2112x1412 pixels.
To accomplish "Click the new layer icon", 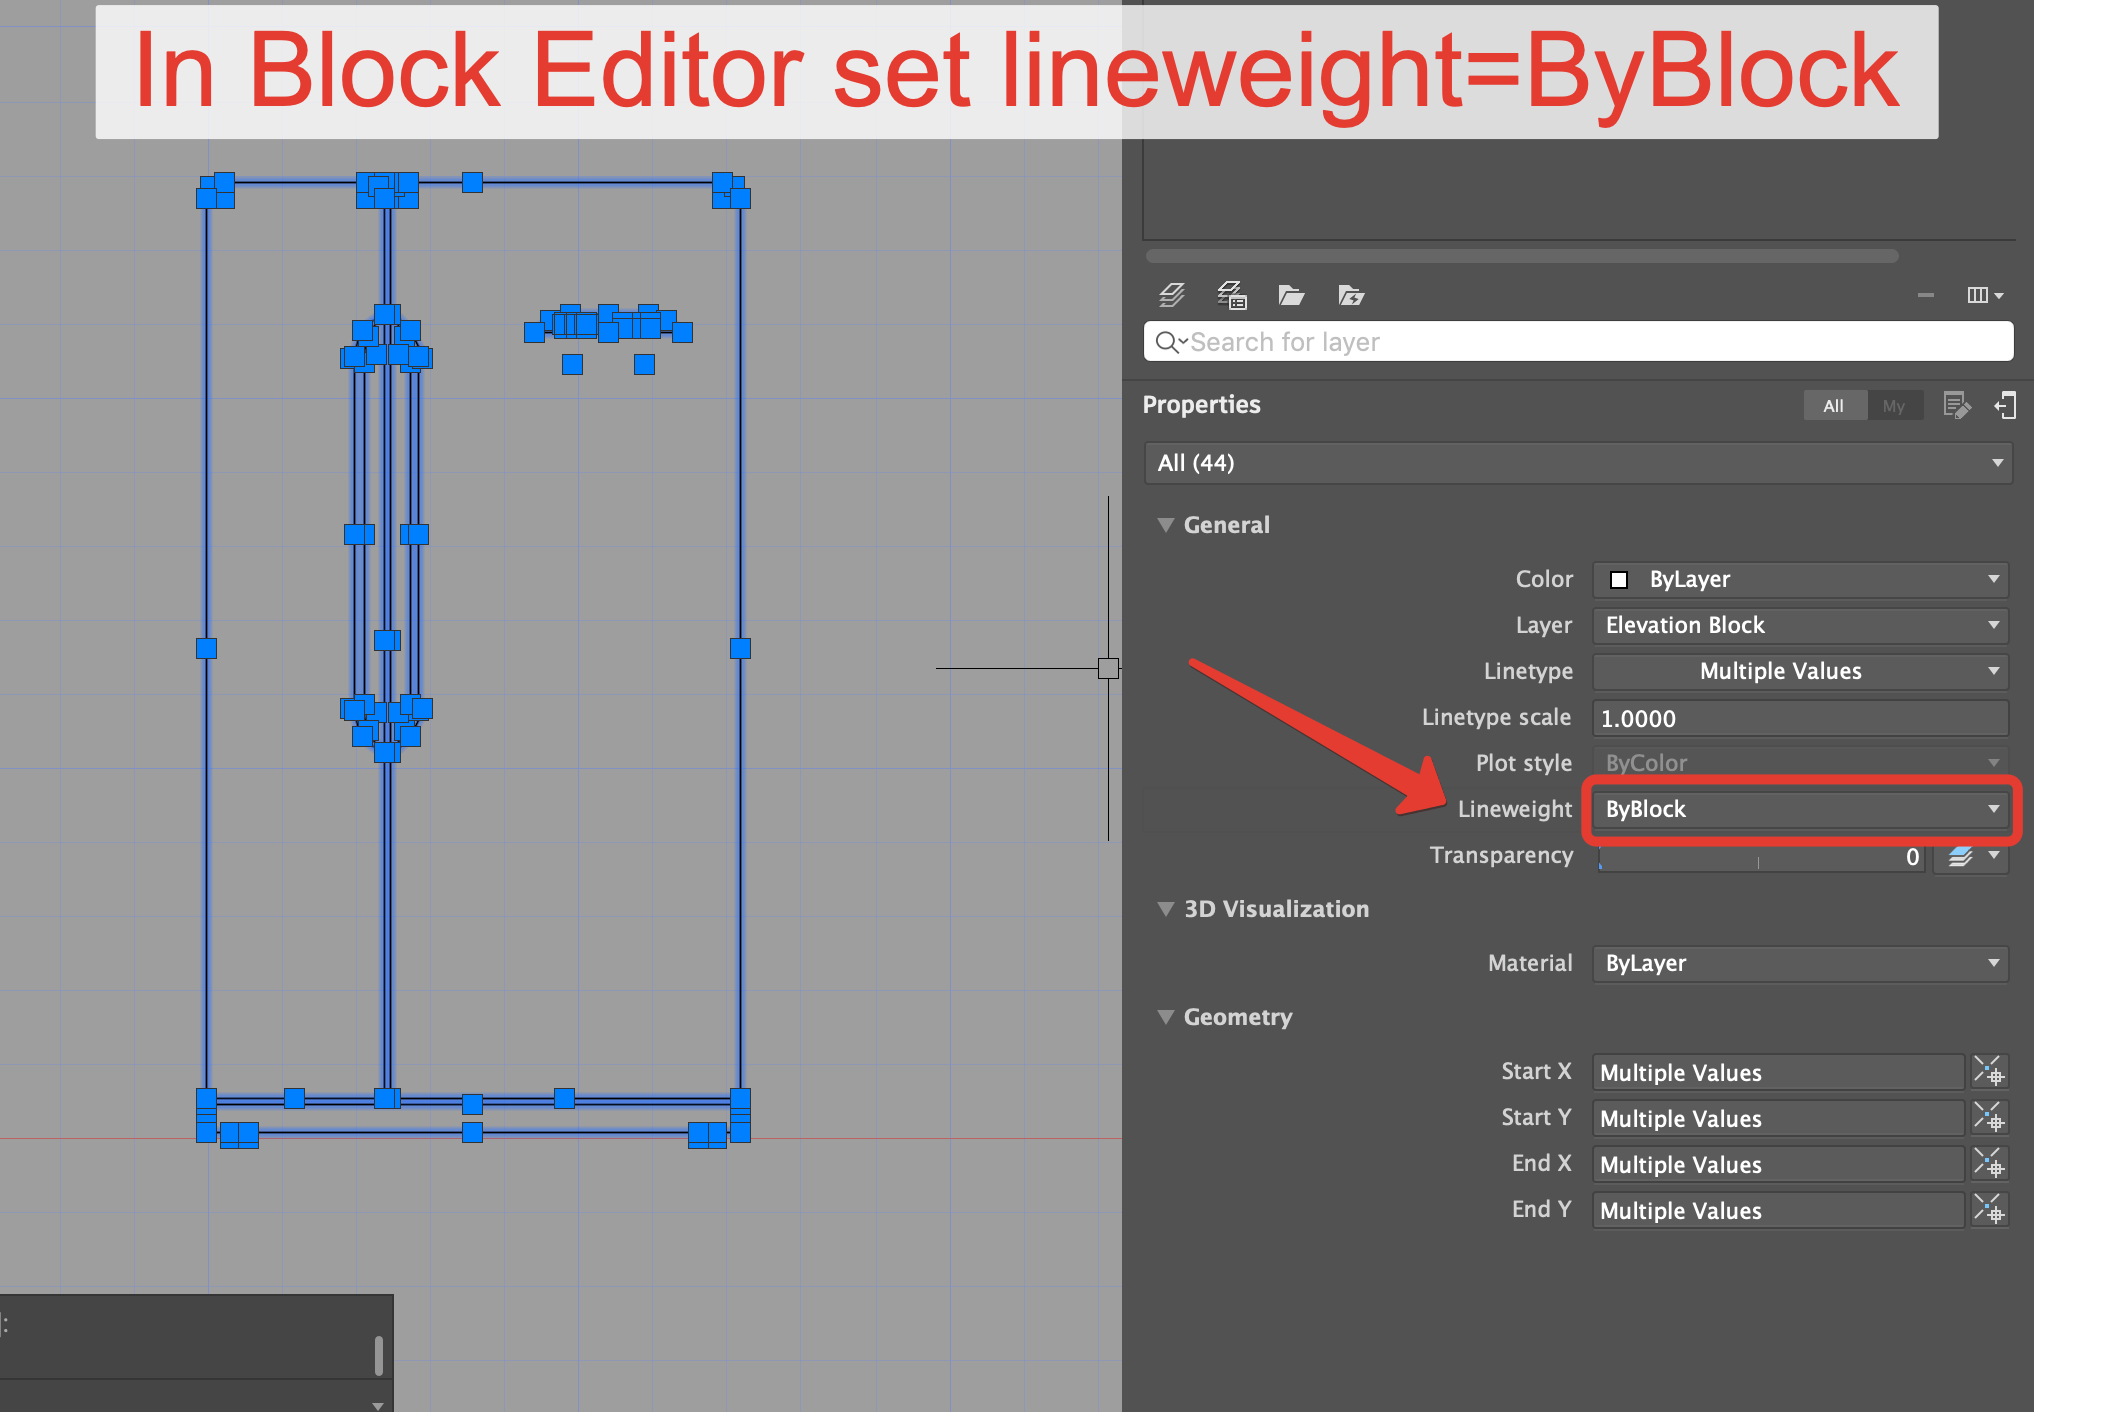I will 1171,295.
